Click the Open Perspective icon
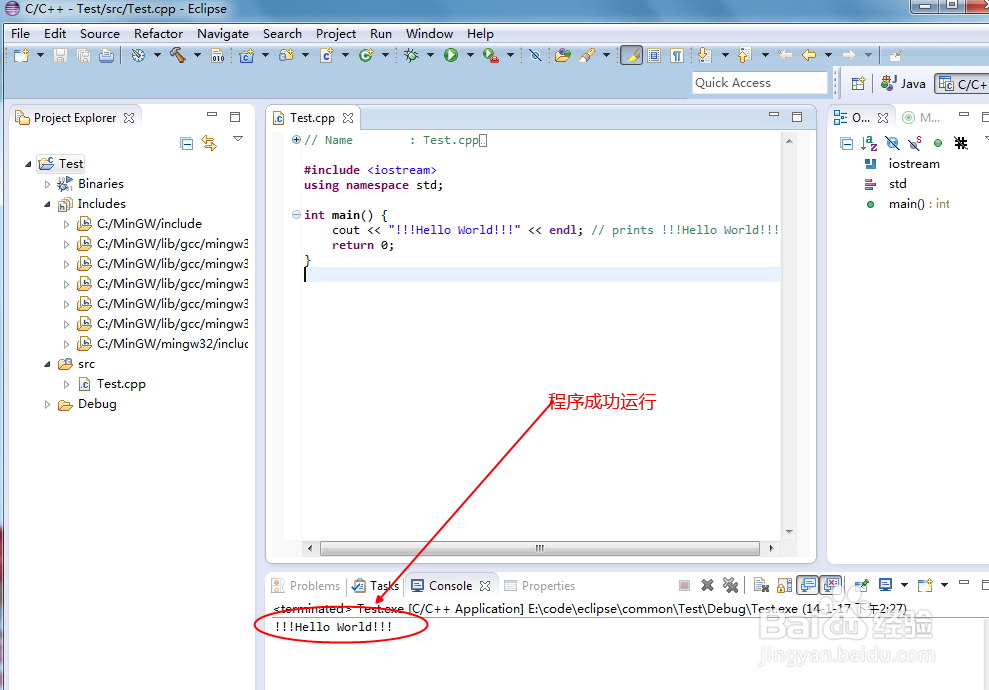Viewport: 989px width, 690px height. tap(858, 83)
